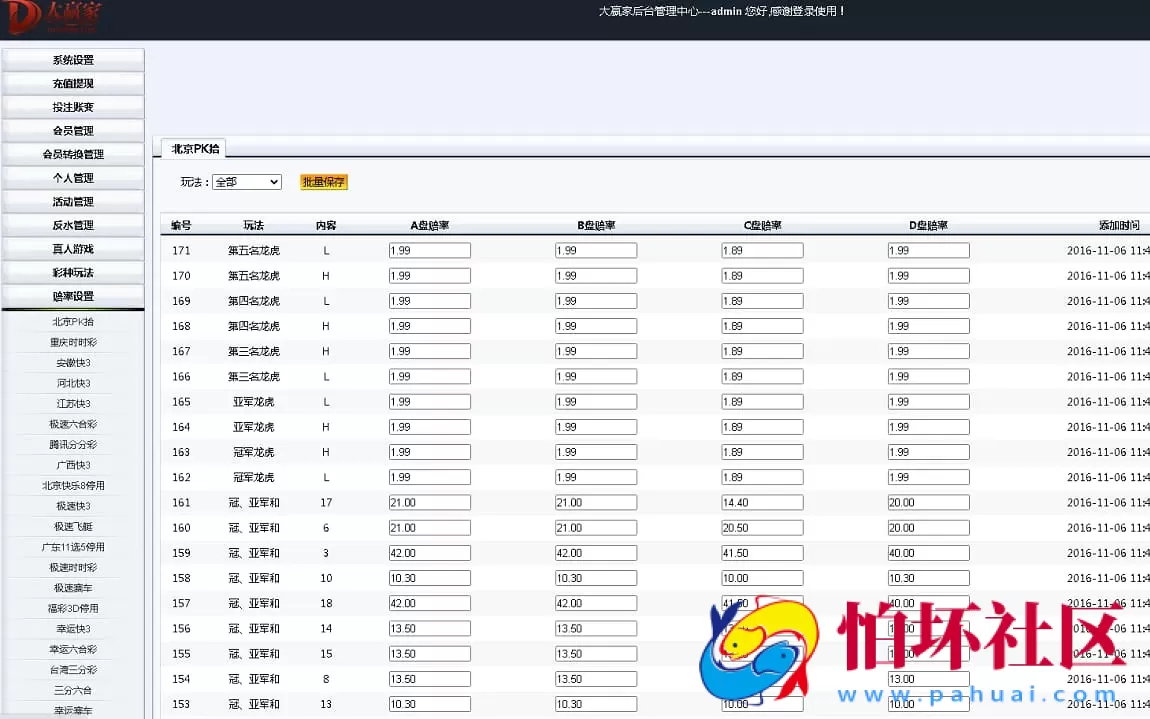Select 腾讯分分彩 odds settings
Viewport: 1150px width, 719px height.
(72, 444)
